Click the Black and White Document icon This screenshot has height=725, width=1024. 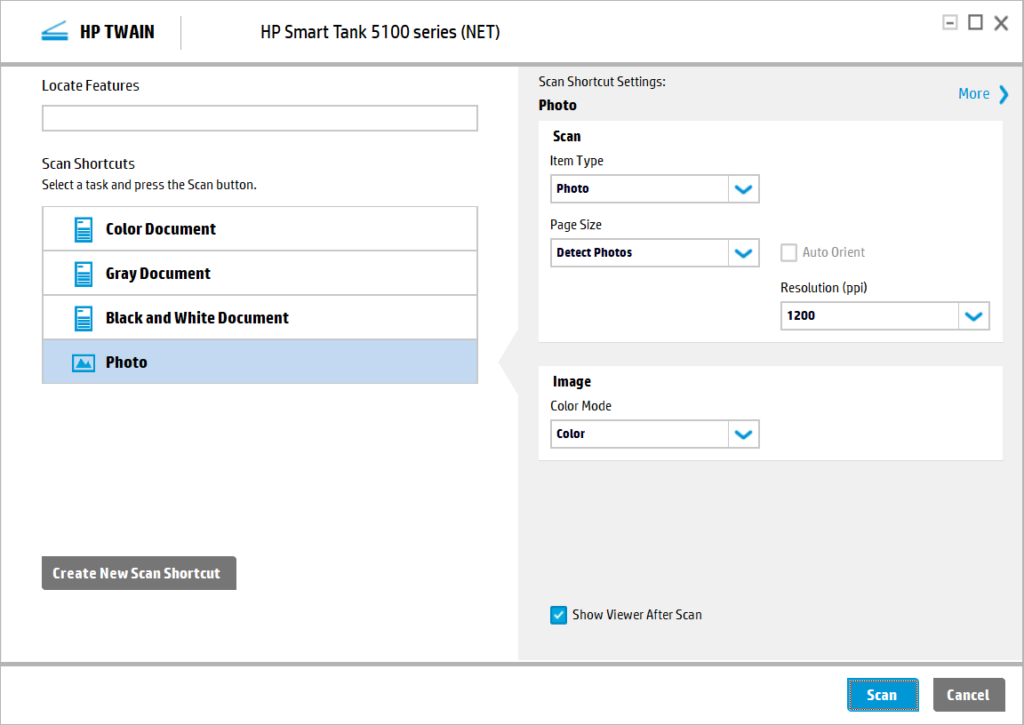point(84,318)
